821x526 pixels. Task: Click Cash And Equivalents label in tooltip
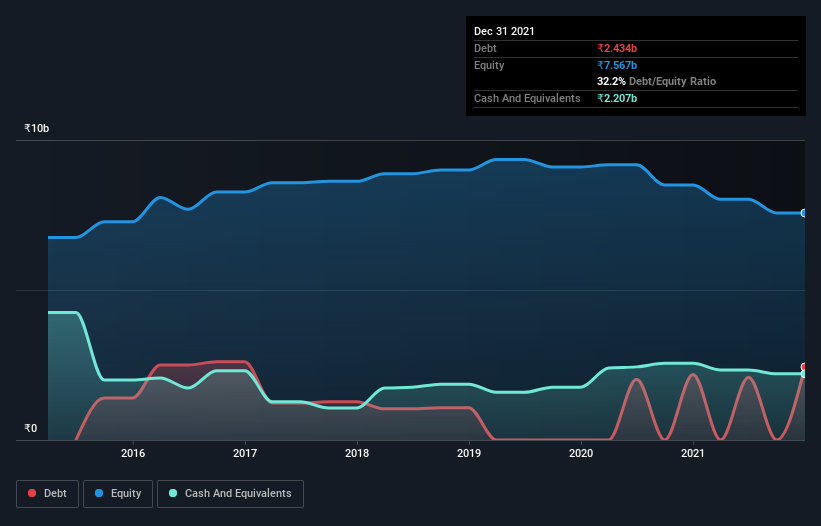527,98
